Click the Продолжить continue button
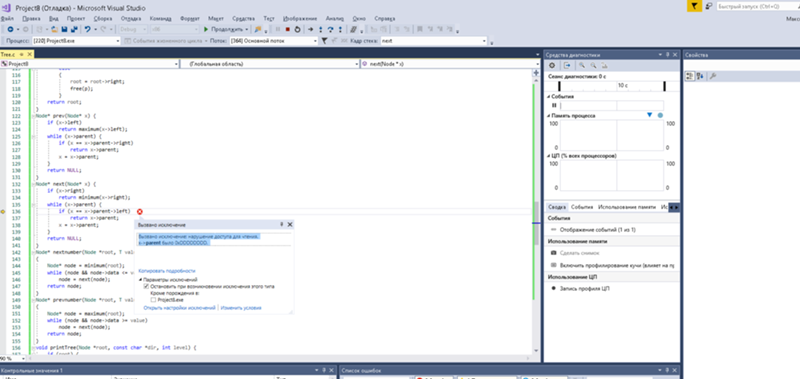 pos(222,30)
